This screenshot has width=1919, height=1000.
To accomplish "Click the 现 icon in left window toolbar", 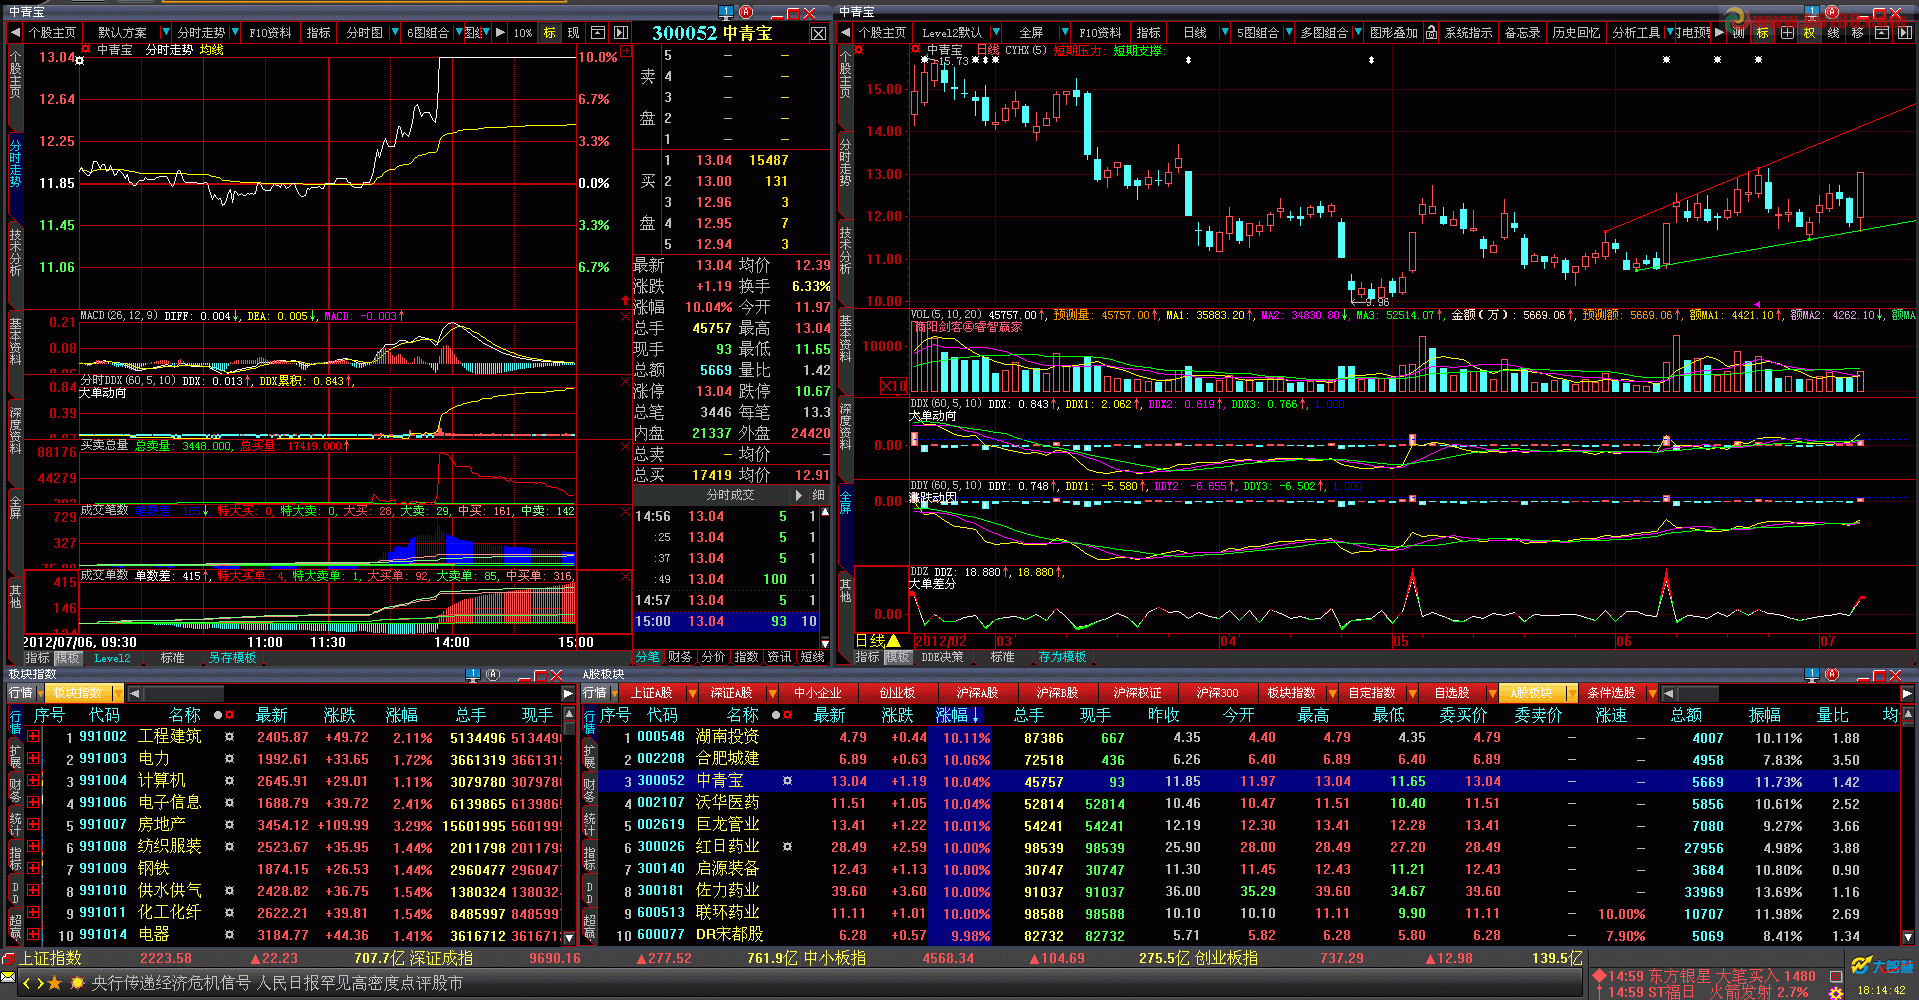I will click(573, 33).
